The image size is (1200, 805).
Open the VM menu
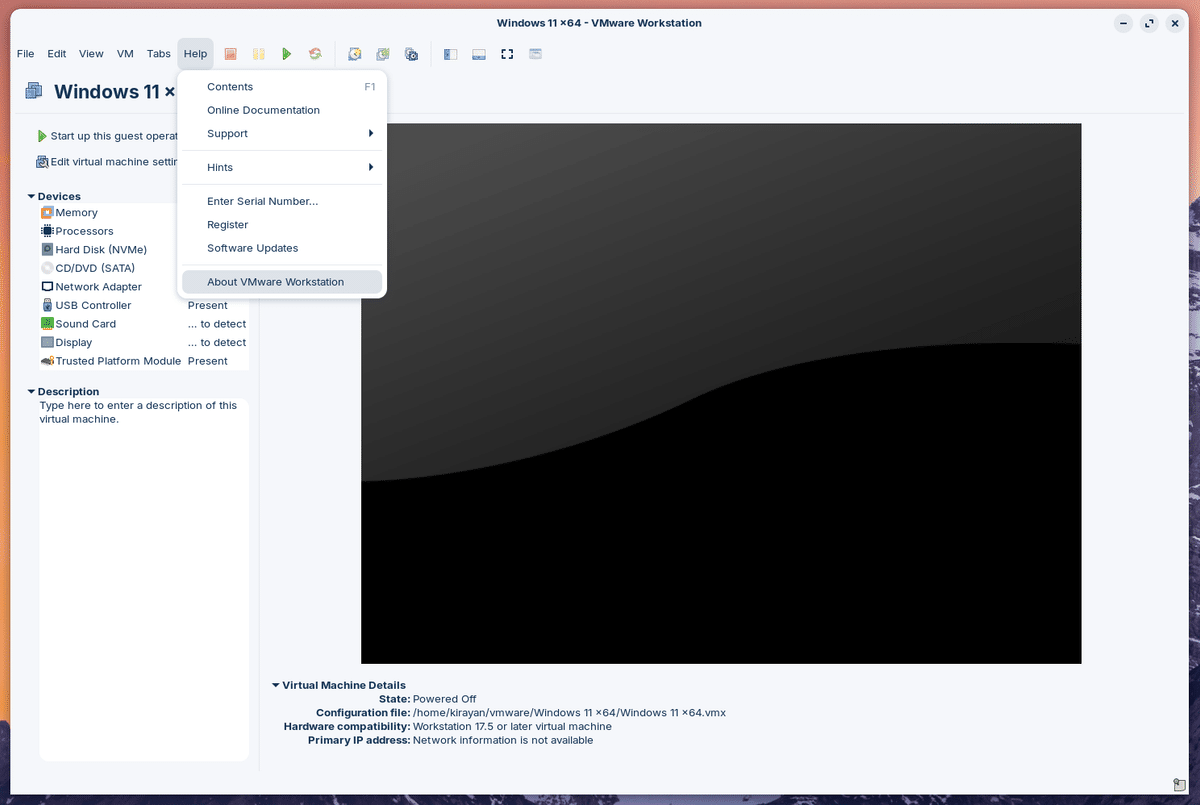[x=125, y=54]
